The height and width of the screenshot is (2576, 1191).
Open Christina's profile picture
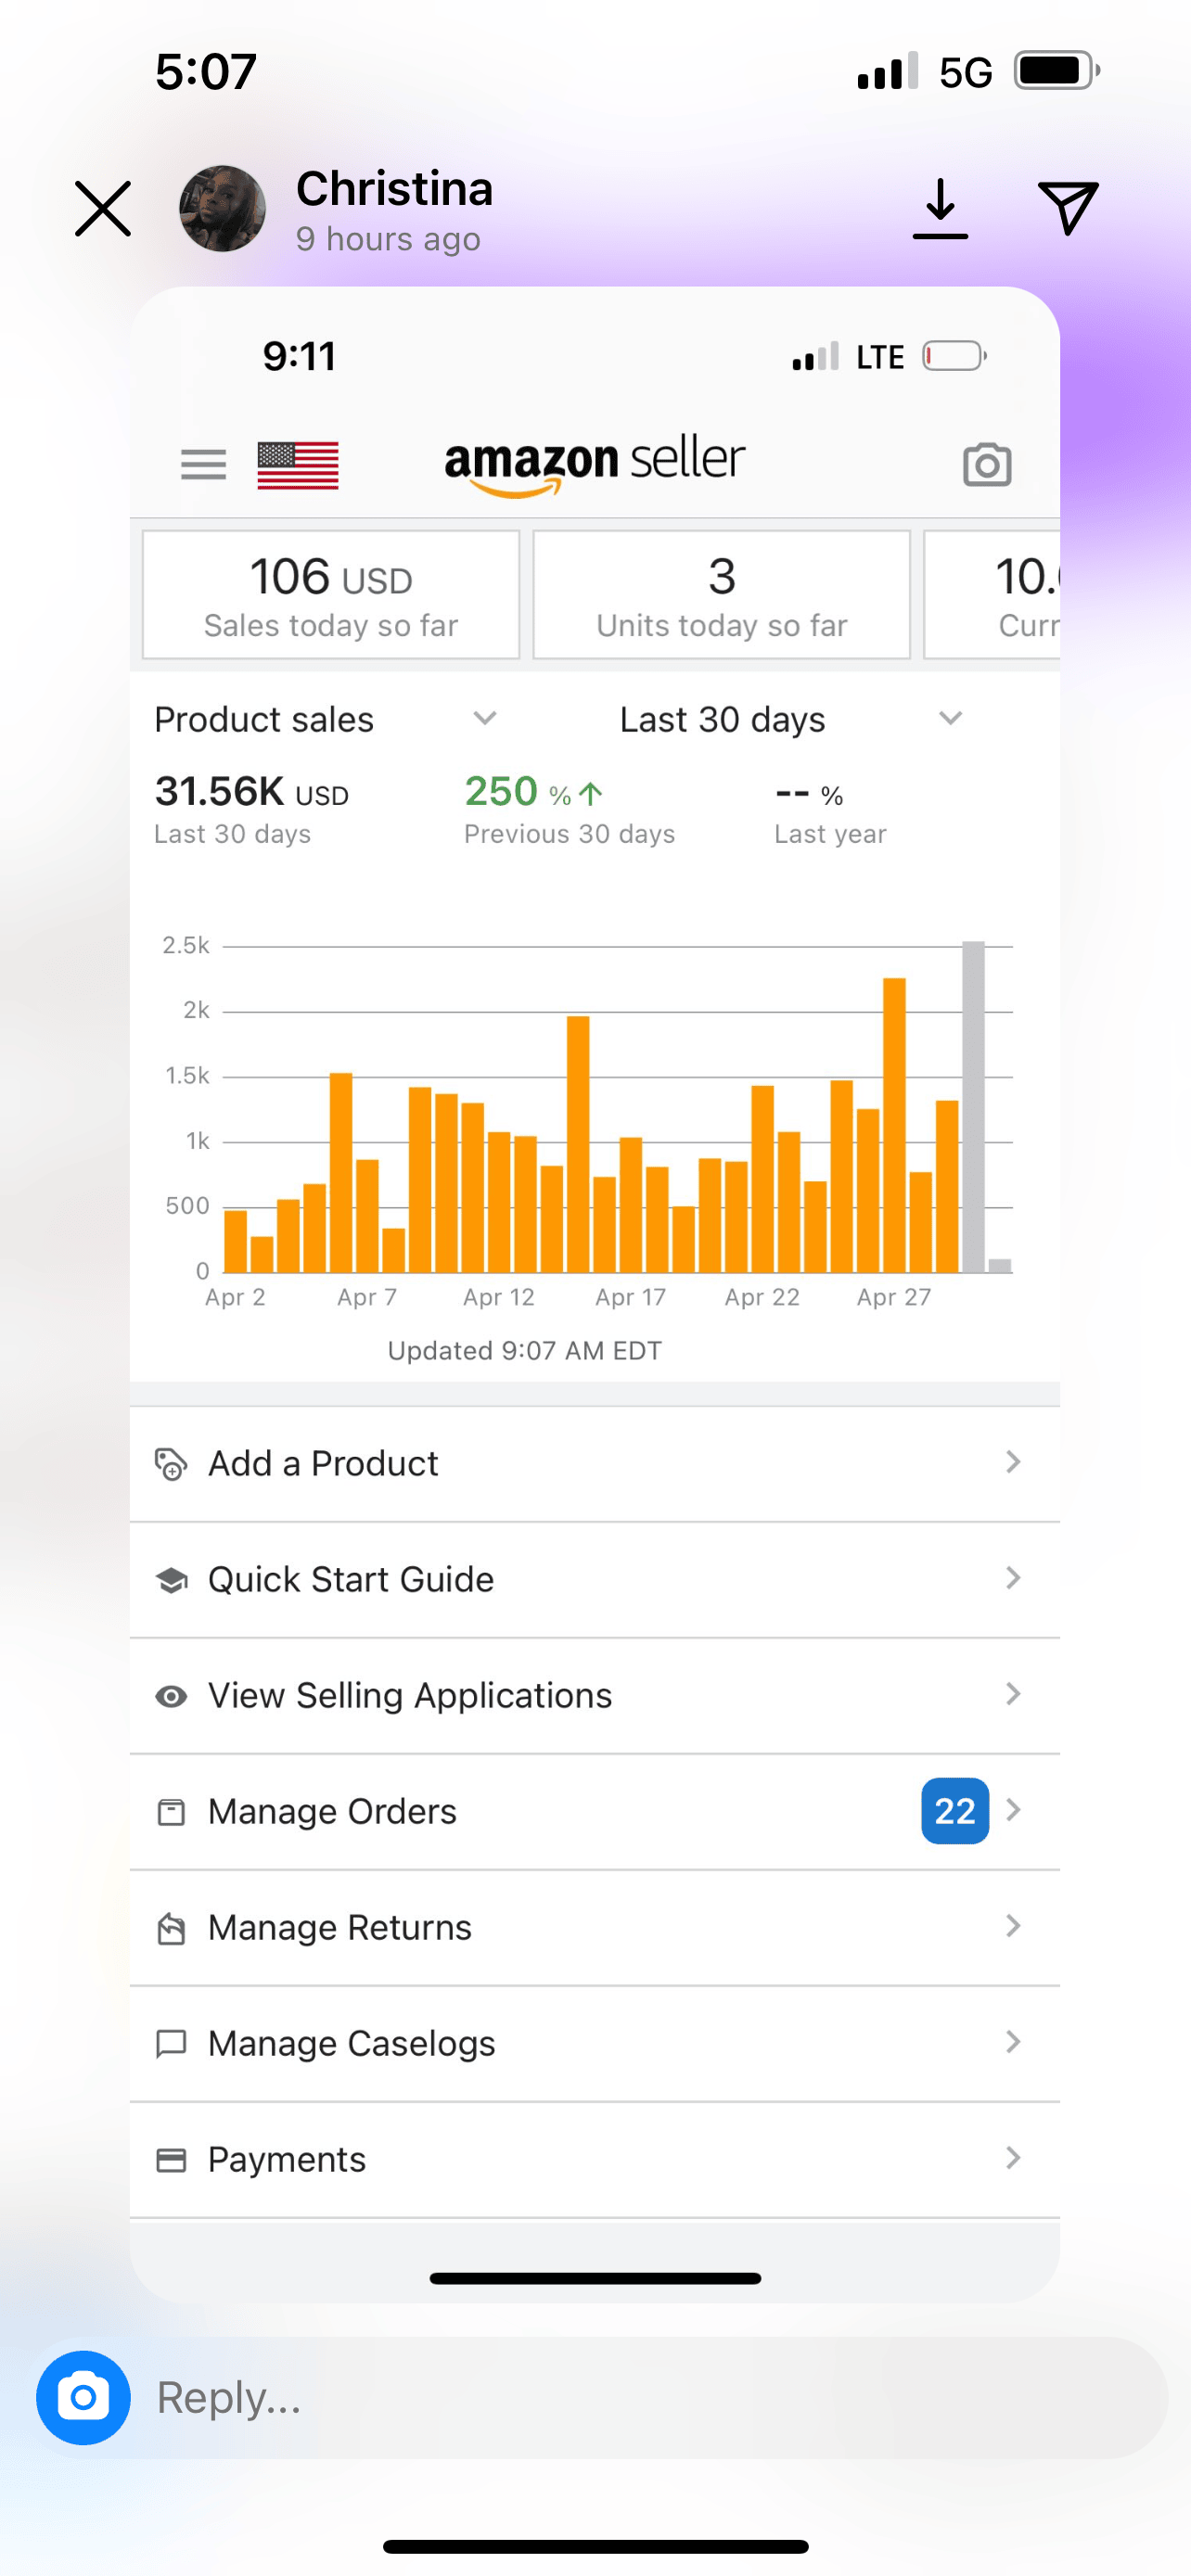click(222, 208)
